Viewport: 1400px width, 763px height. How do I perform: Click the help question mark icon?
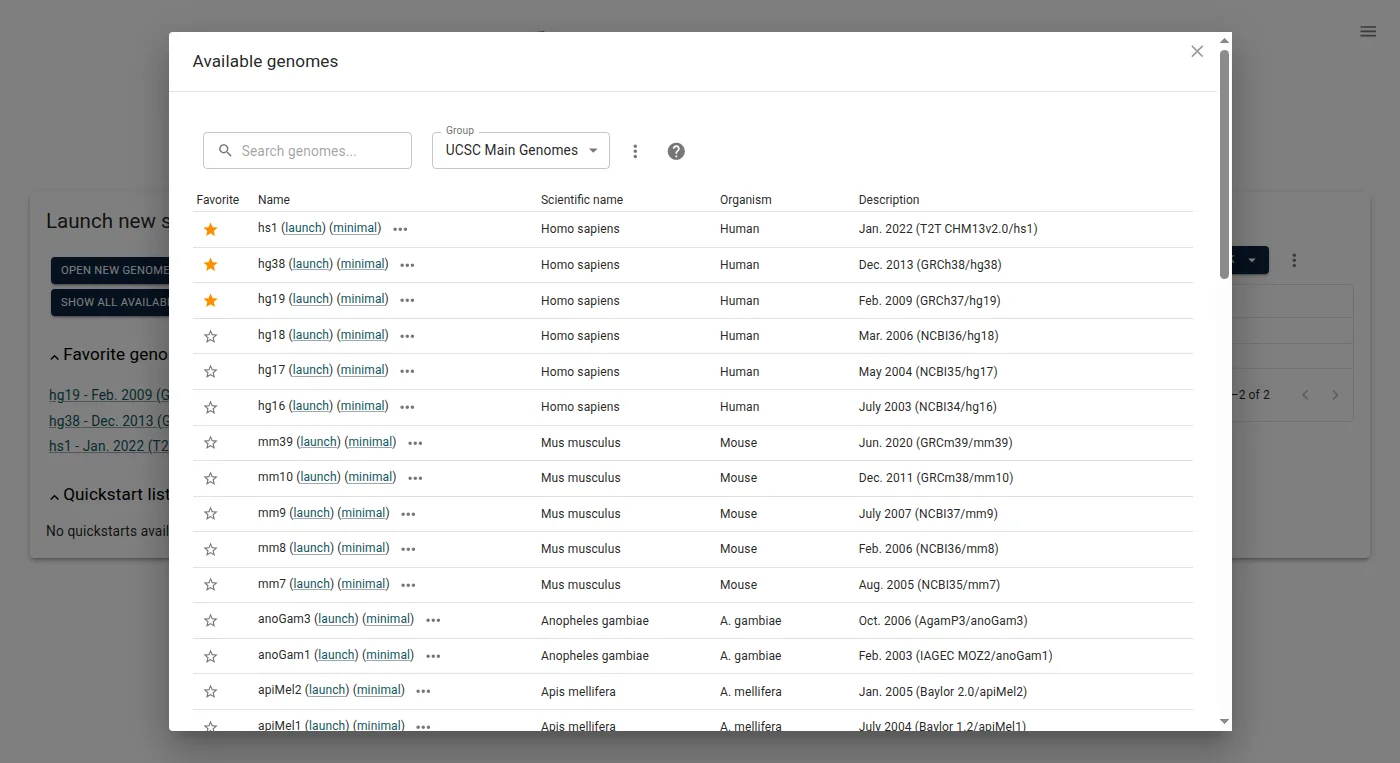tap(676, 151)
